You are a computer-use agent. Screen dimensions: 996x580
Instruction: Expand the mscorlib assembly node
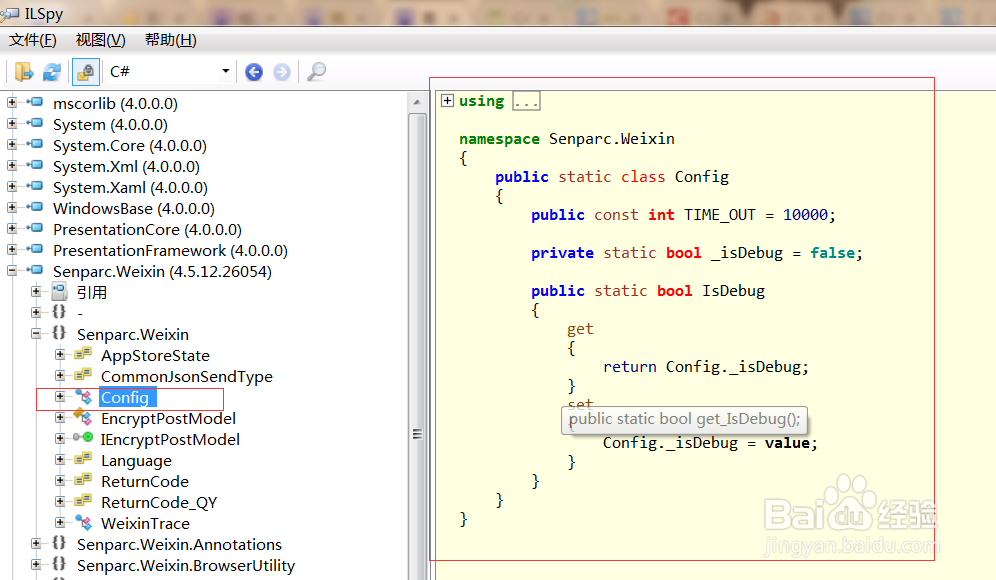12,102
